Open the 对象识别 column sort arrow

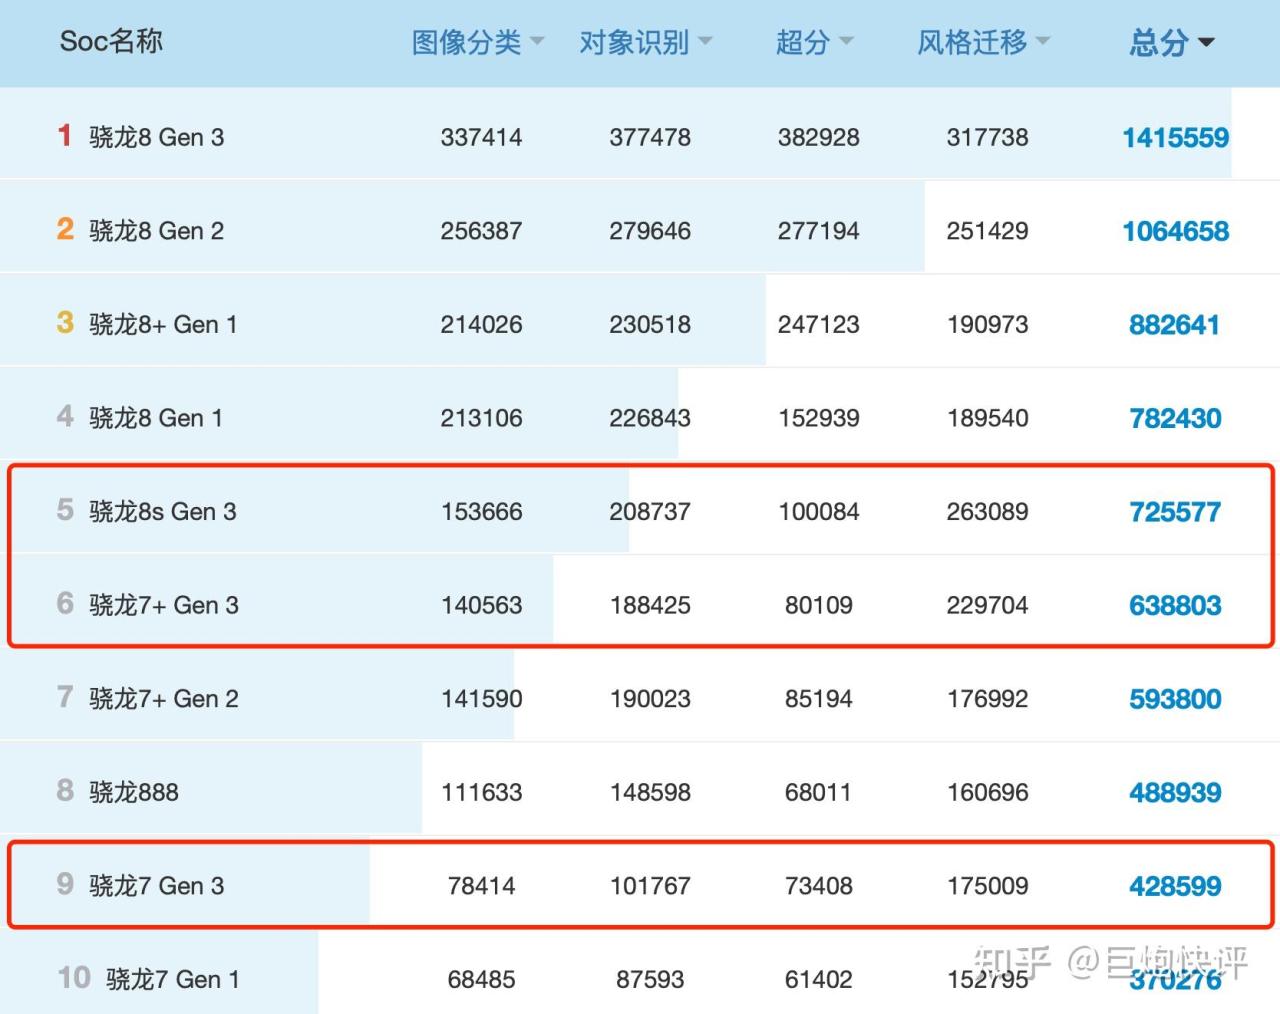[x=705, y=42]
